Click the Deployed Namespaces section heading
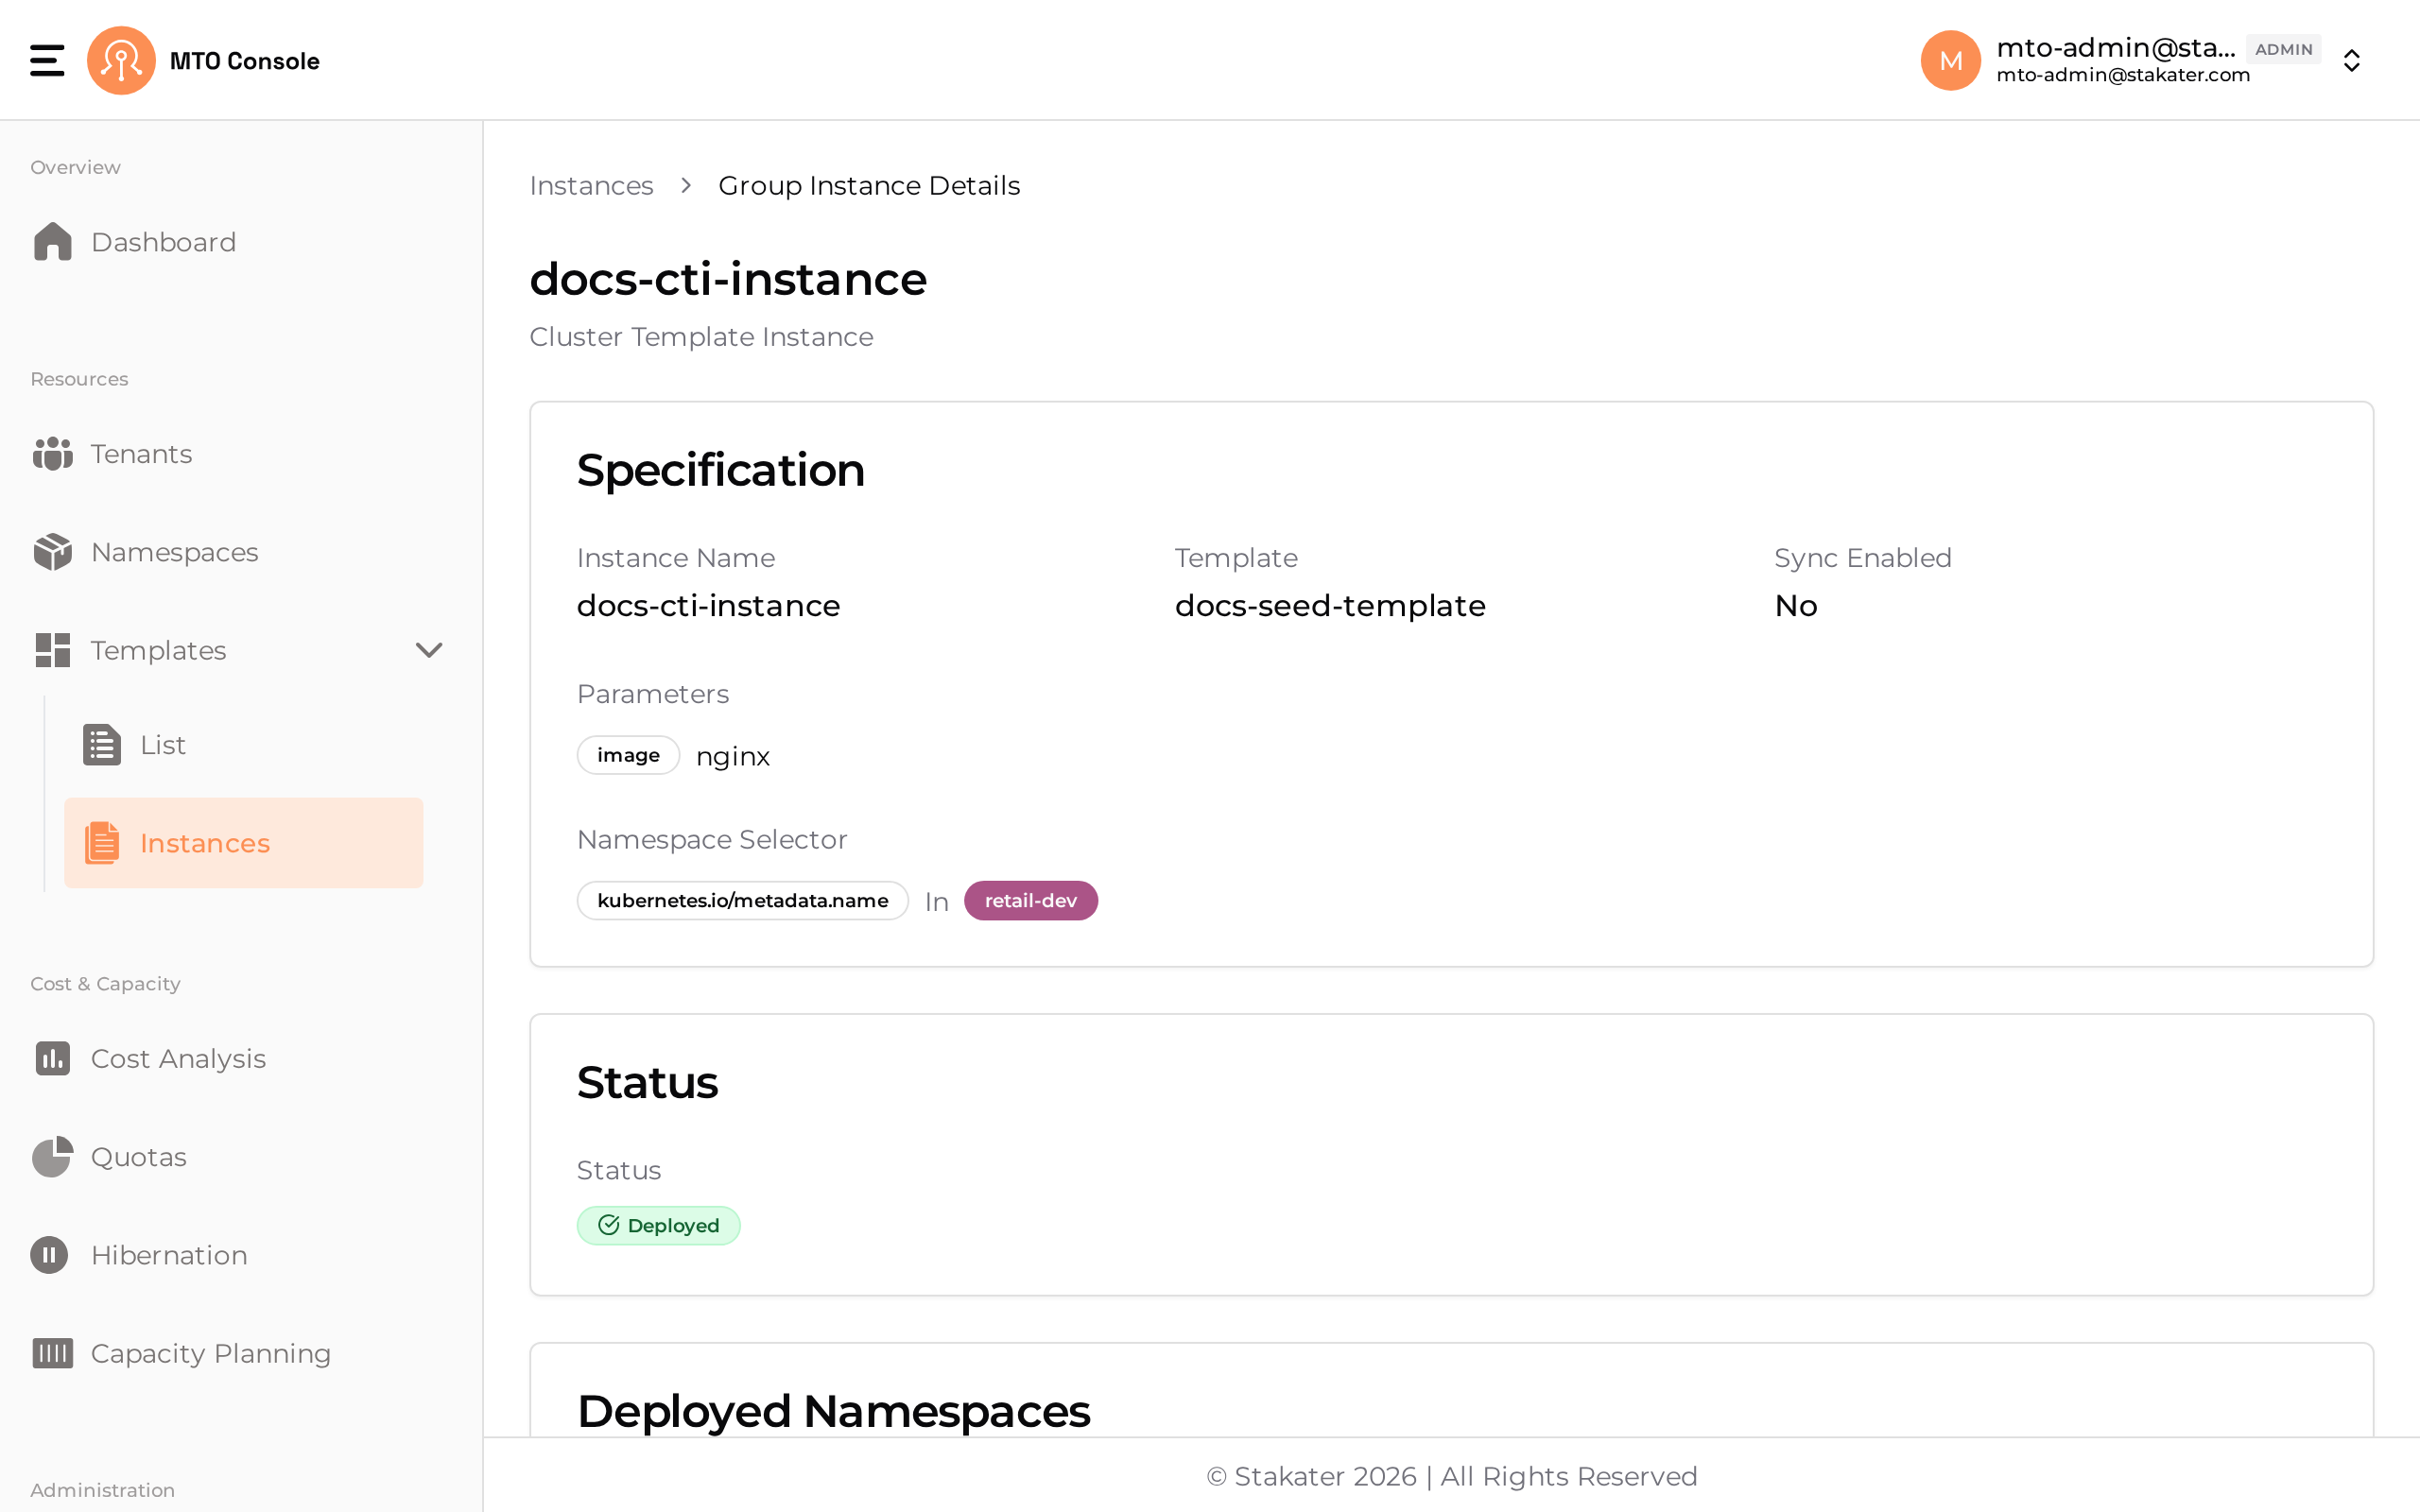2420x1512 pixels. pyautogui.click(x=833, y=1412)
